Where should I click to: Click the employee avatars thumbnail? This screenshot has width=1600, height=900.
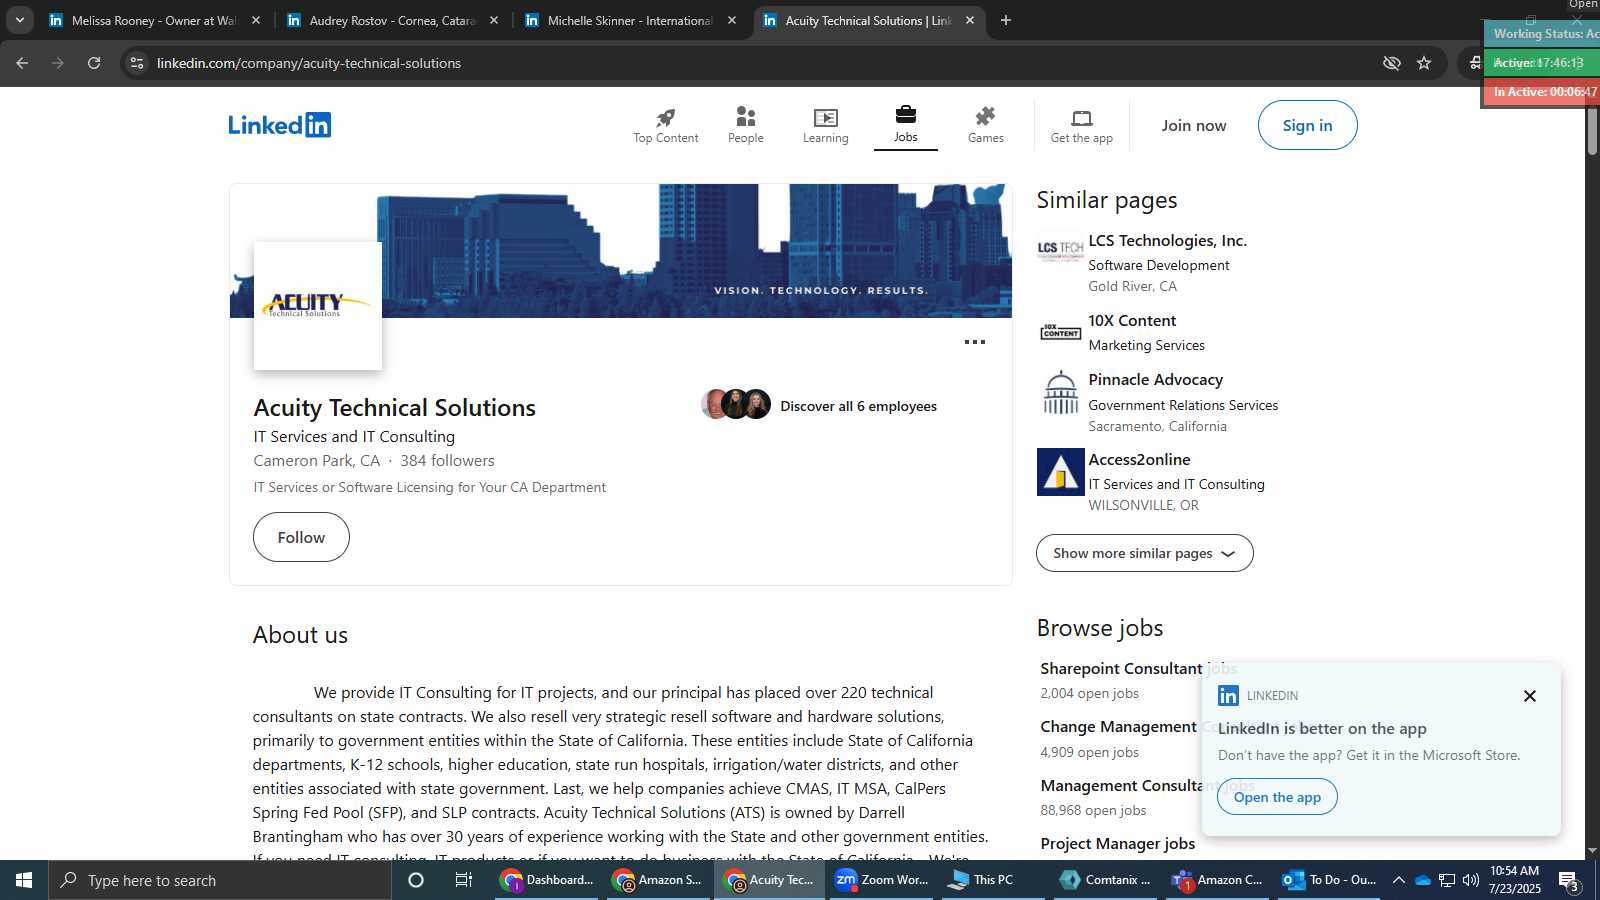pyautogui.click(x=736, y=404)
